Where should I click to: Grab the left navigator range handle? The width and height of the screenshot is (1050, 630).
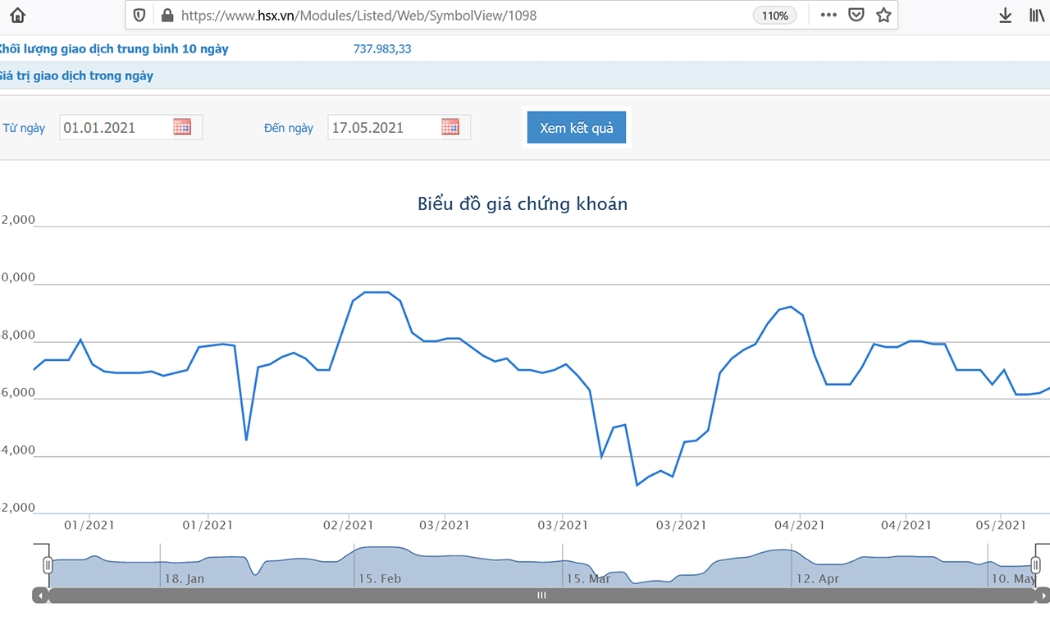pyautogui.click(x=48, y=565)
